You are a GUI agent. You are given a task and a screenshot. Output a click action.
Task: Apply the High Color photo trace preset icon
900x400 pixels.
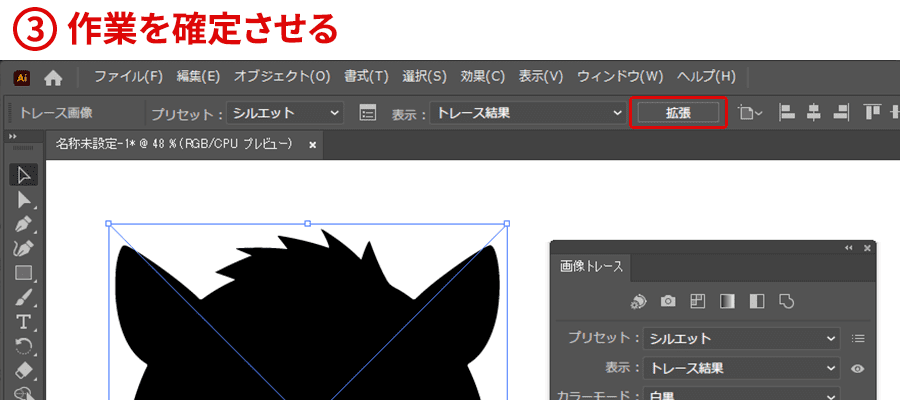(668, 301)
